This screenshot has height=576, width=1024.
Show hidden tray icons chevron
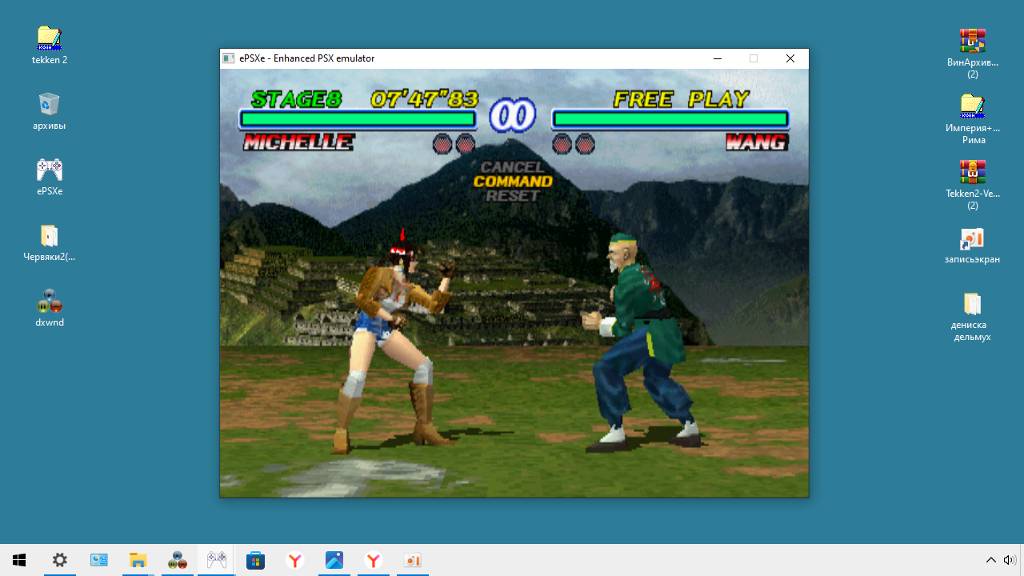click(x=991, y=560)
